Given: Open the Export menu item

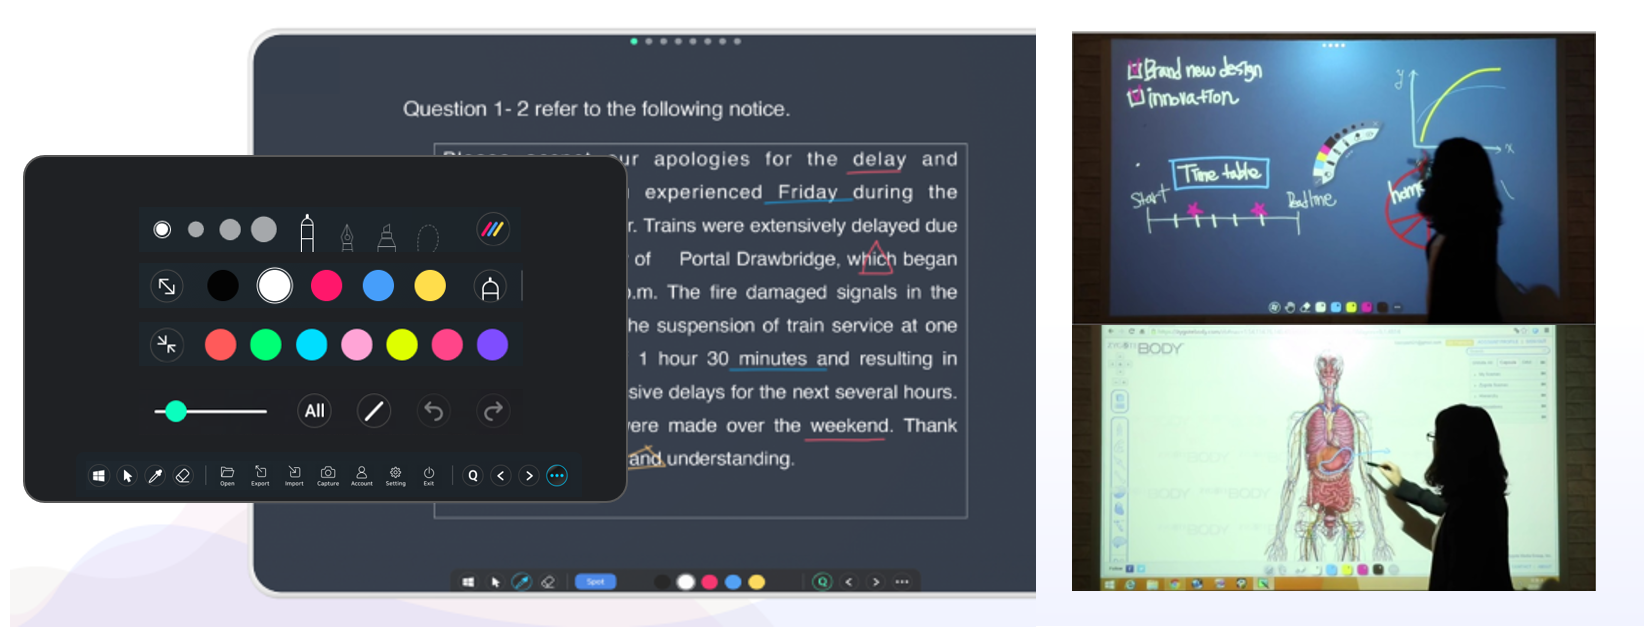Looking at the screenshot, I should click(260, 474).
